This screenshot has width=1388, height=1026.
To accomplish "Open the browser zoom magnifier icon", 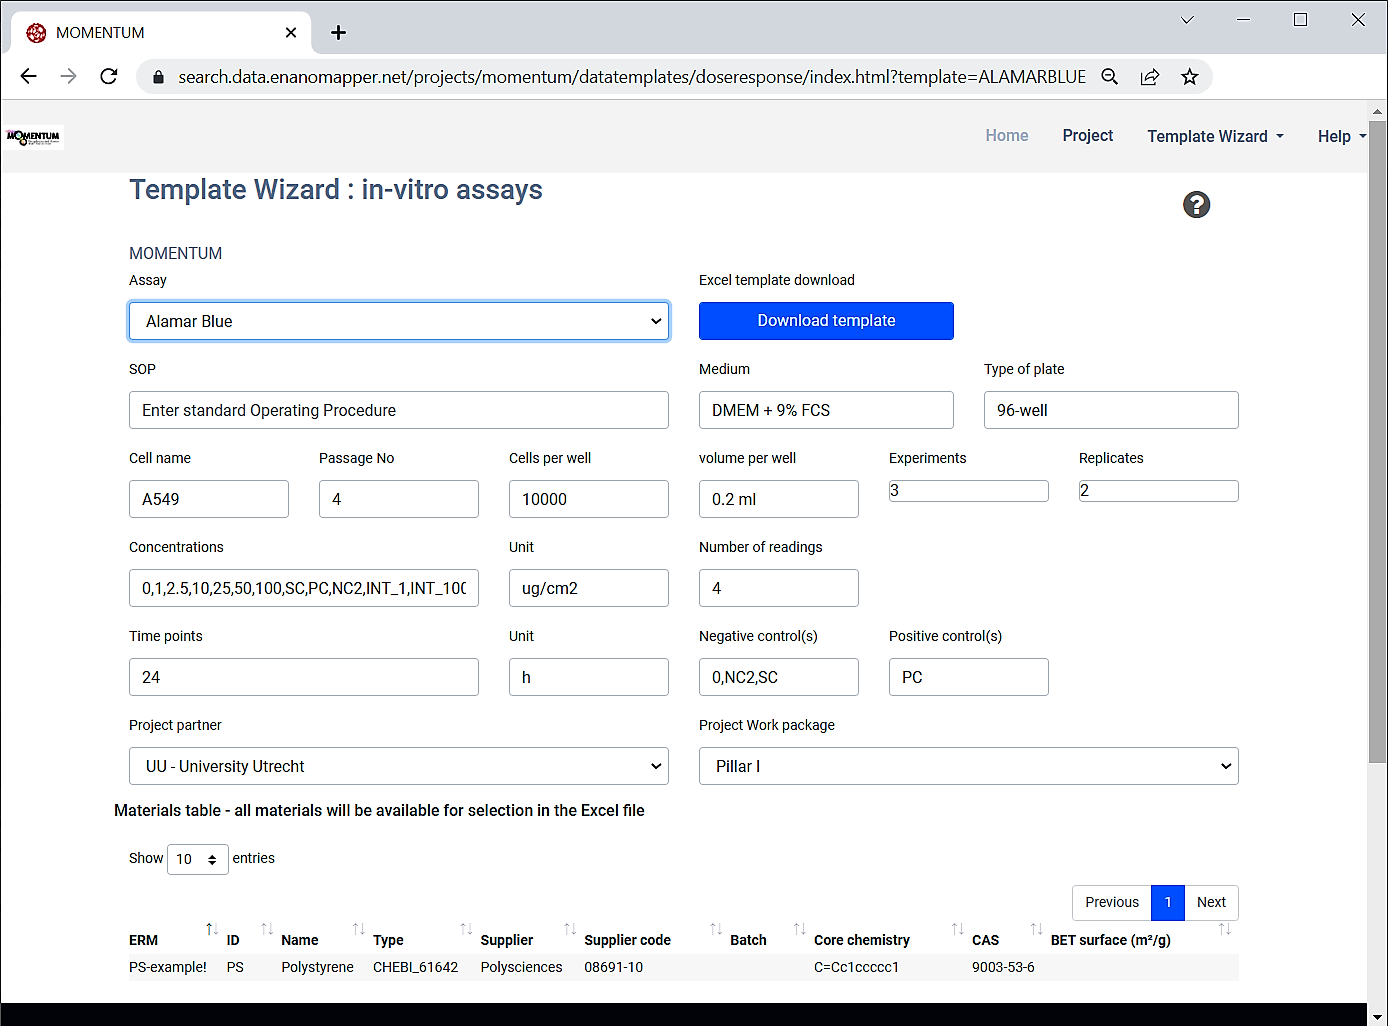I will (x=1109, y=77).
